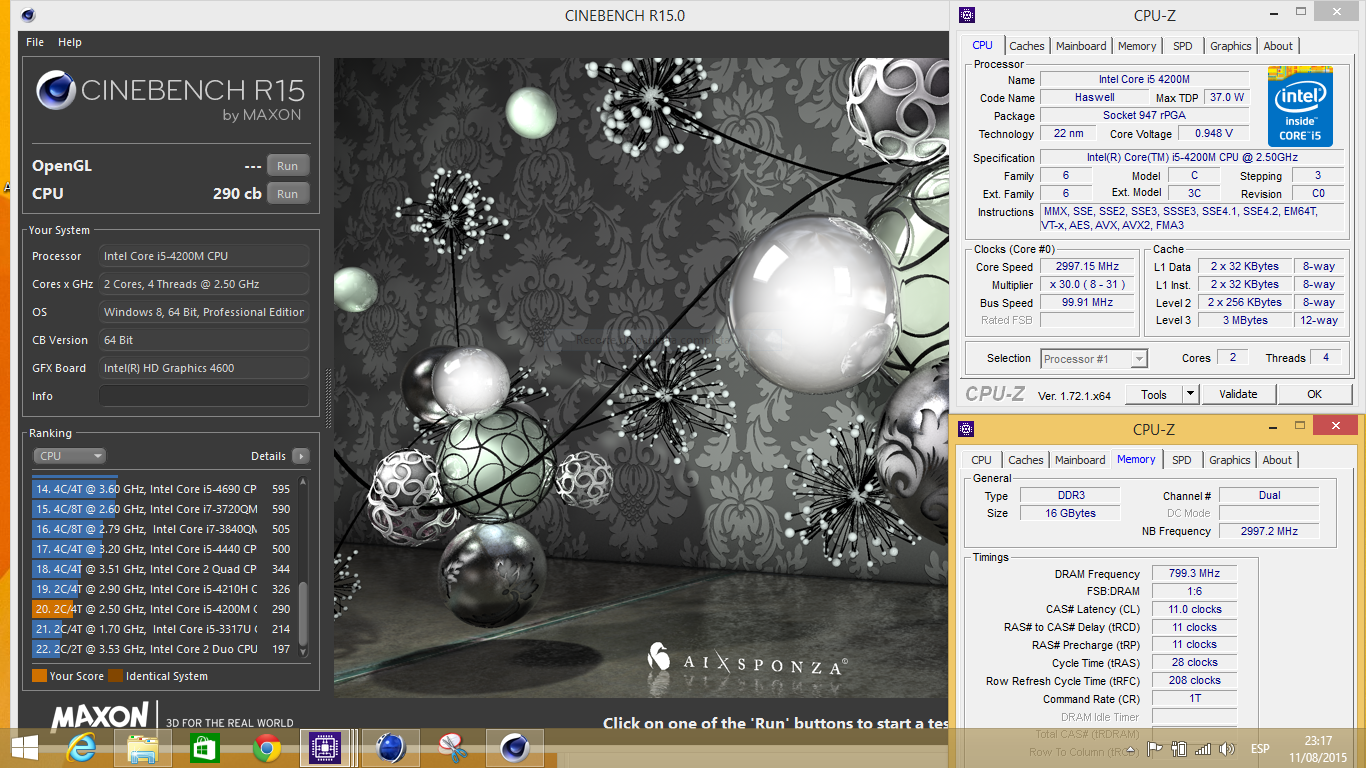Click the Tools button in CPU-Z
The width and height of the screenshot is (1366, 768).
point(1154,394)
